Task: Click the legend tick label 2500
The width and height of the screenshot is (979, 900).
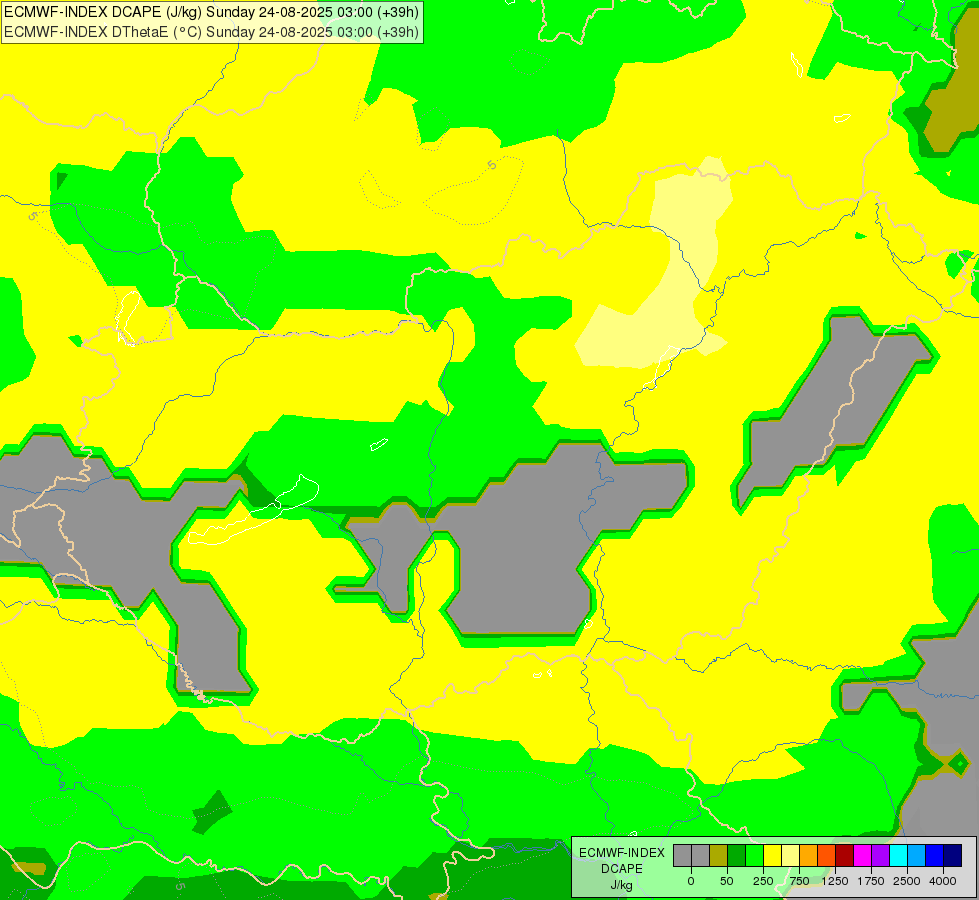Action: (907, 881)
